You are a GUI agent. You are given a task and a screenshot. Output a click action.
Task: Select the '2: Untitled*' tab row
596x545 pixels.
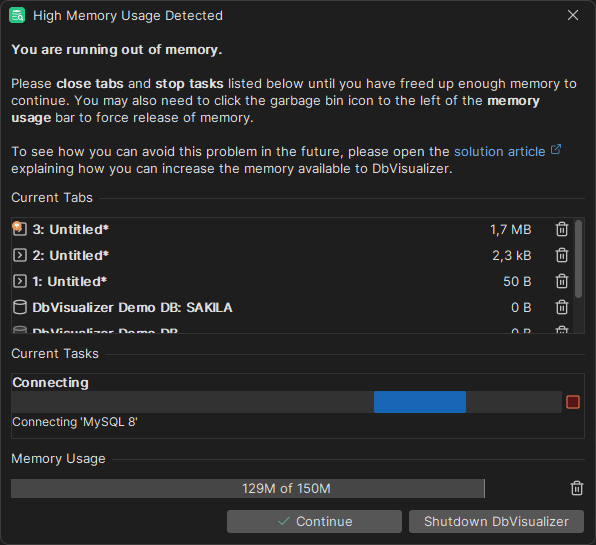(293, 255)
